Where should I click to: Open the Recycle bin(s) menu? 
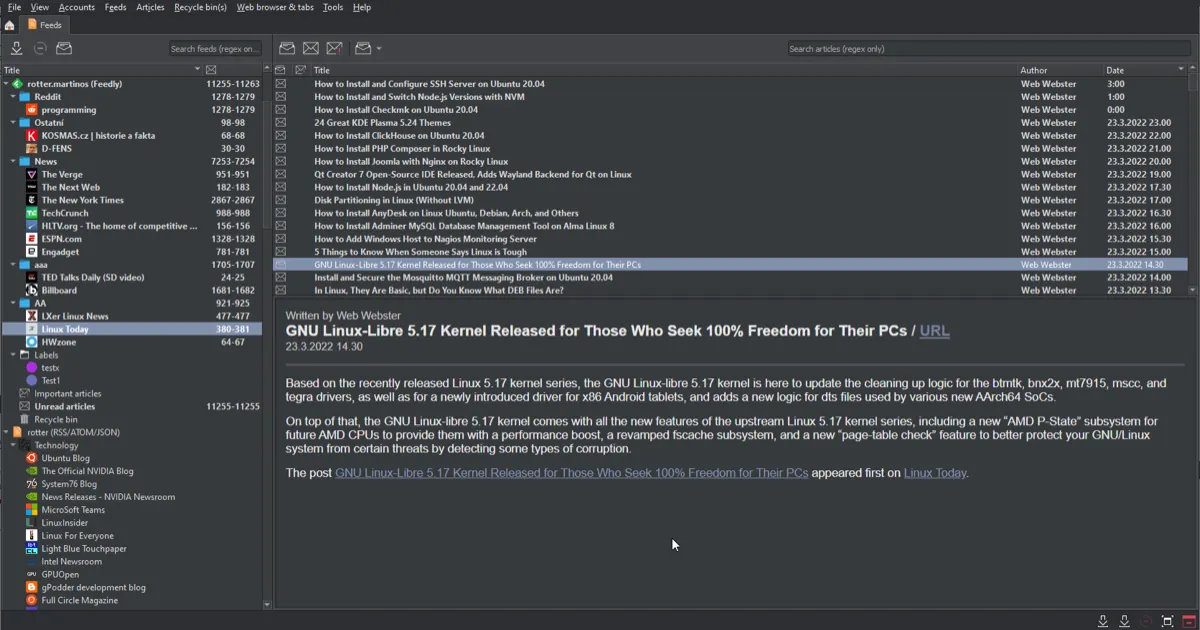click(x=201, y=7)
